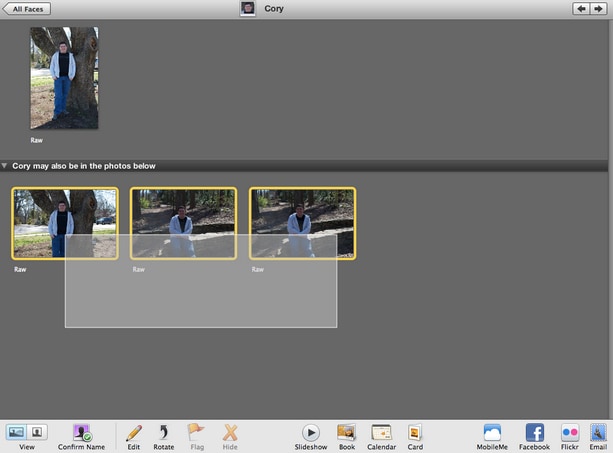Click the next person arrow button

(598, 9)
